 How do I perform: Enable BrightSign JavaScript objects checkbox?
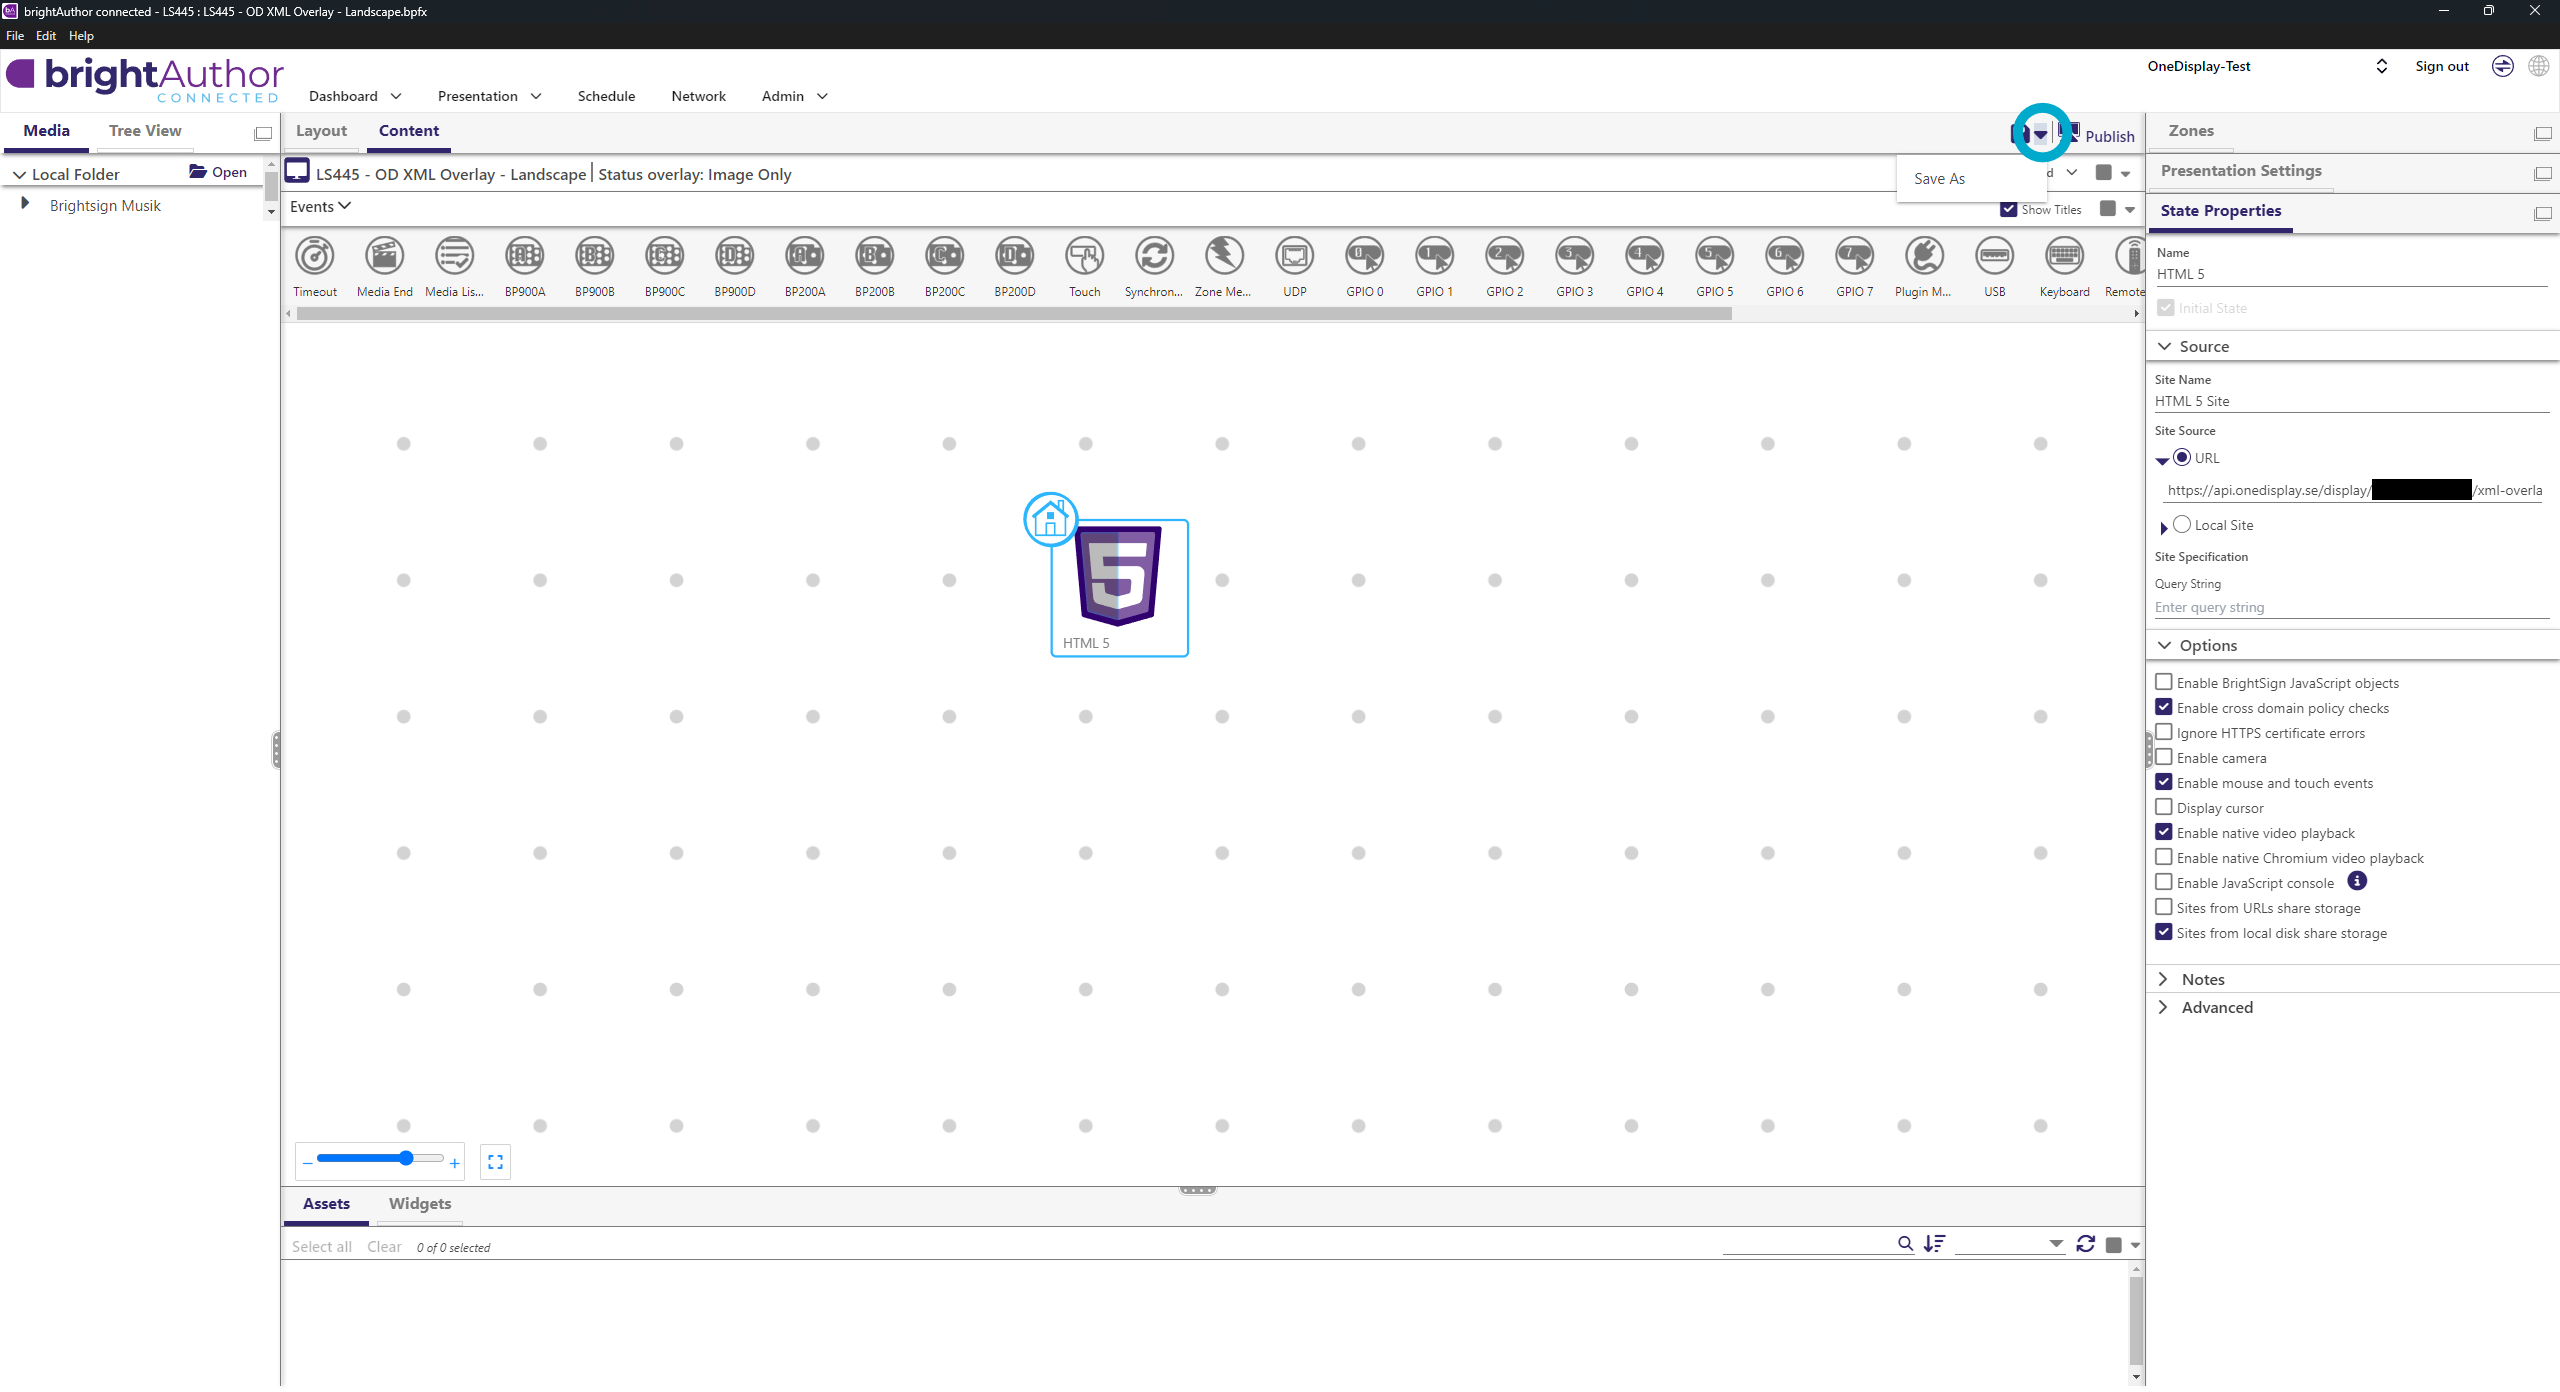pyautogui.click(x=2164, y=682)
